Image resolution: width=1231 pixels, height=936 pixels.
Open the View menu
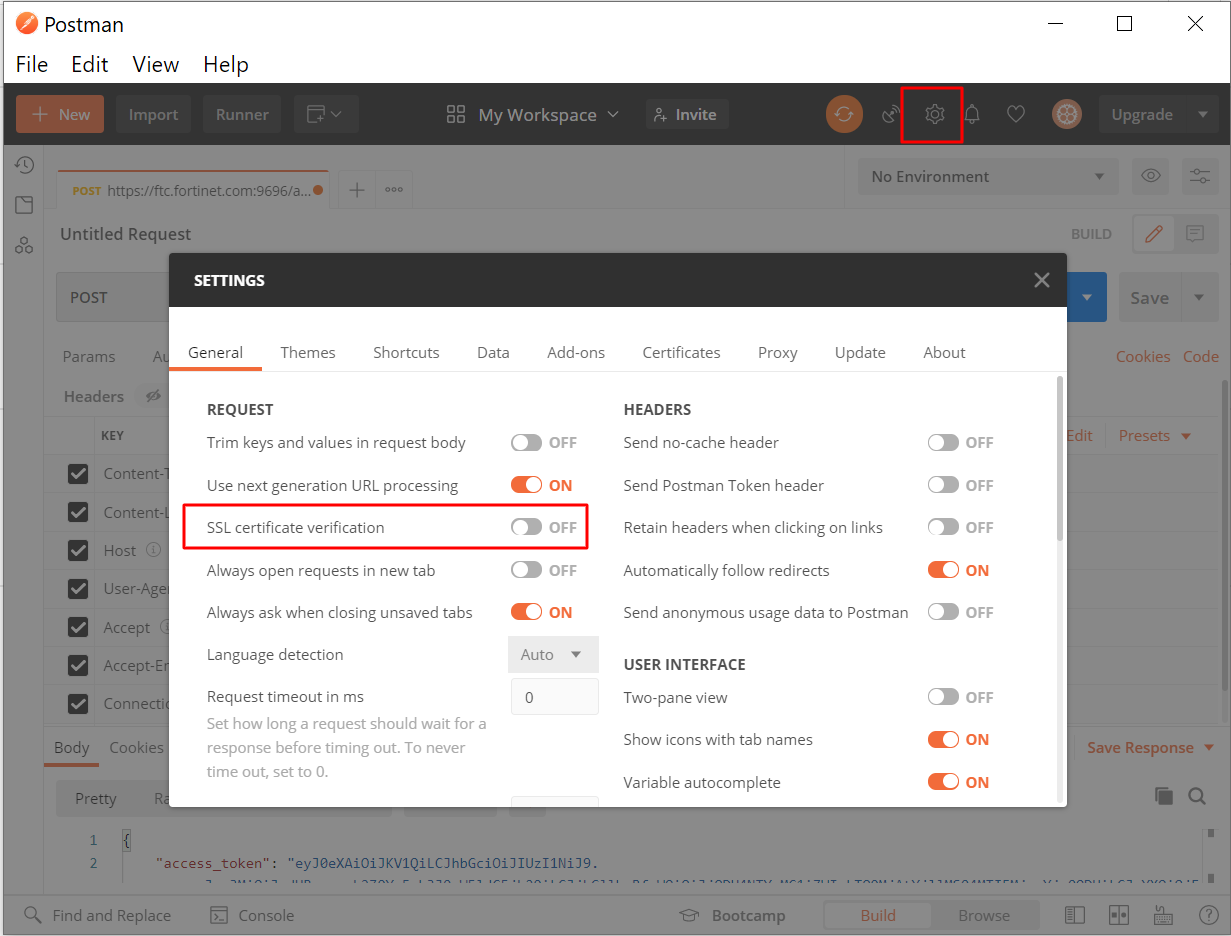pos(155,64)
